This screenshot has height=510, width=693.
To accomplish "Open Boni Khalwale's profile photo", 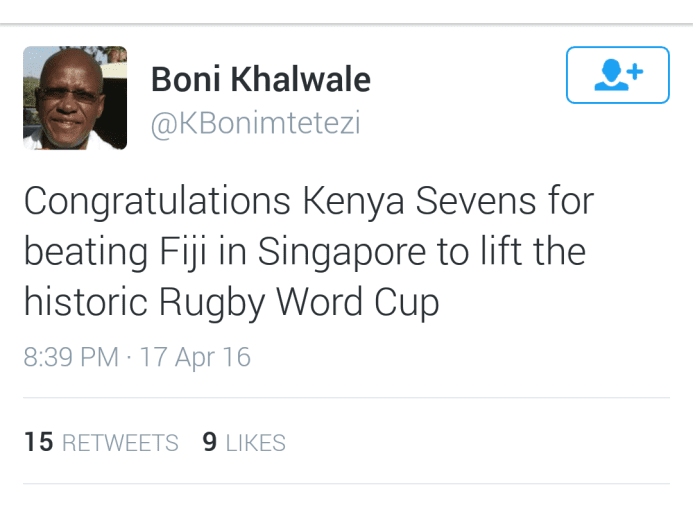I will click(75, 98).
